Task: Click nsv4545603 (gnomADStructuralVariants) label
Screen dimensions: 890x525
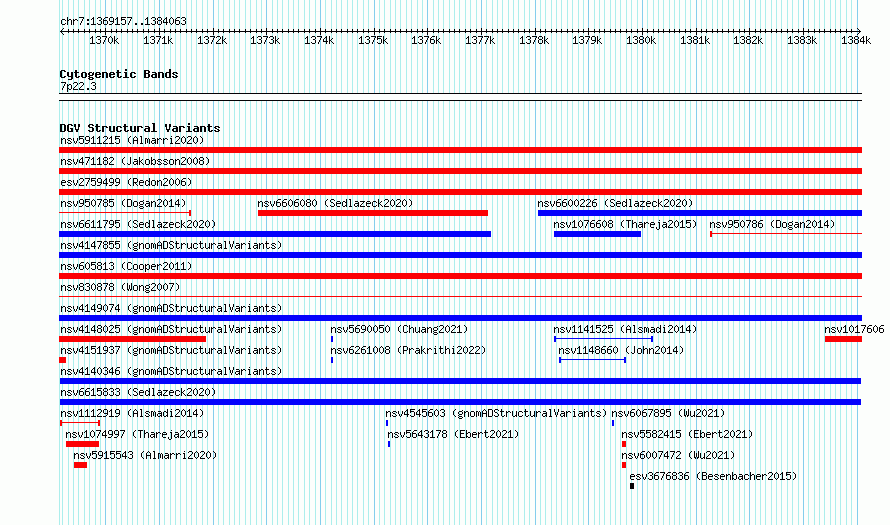Action: coord(496,413)
